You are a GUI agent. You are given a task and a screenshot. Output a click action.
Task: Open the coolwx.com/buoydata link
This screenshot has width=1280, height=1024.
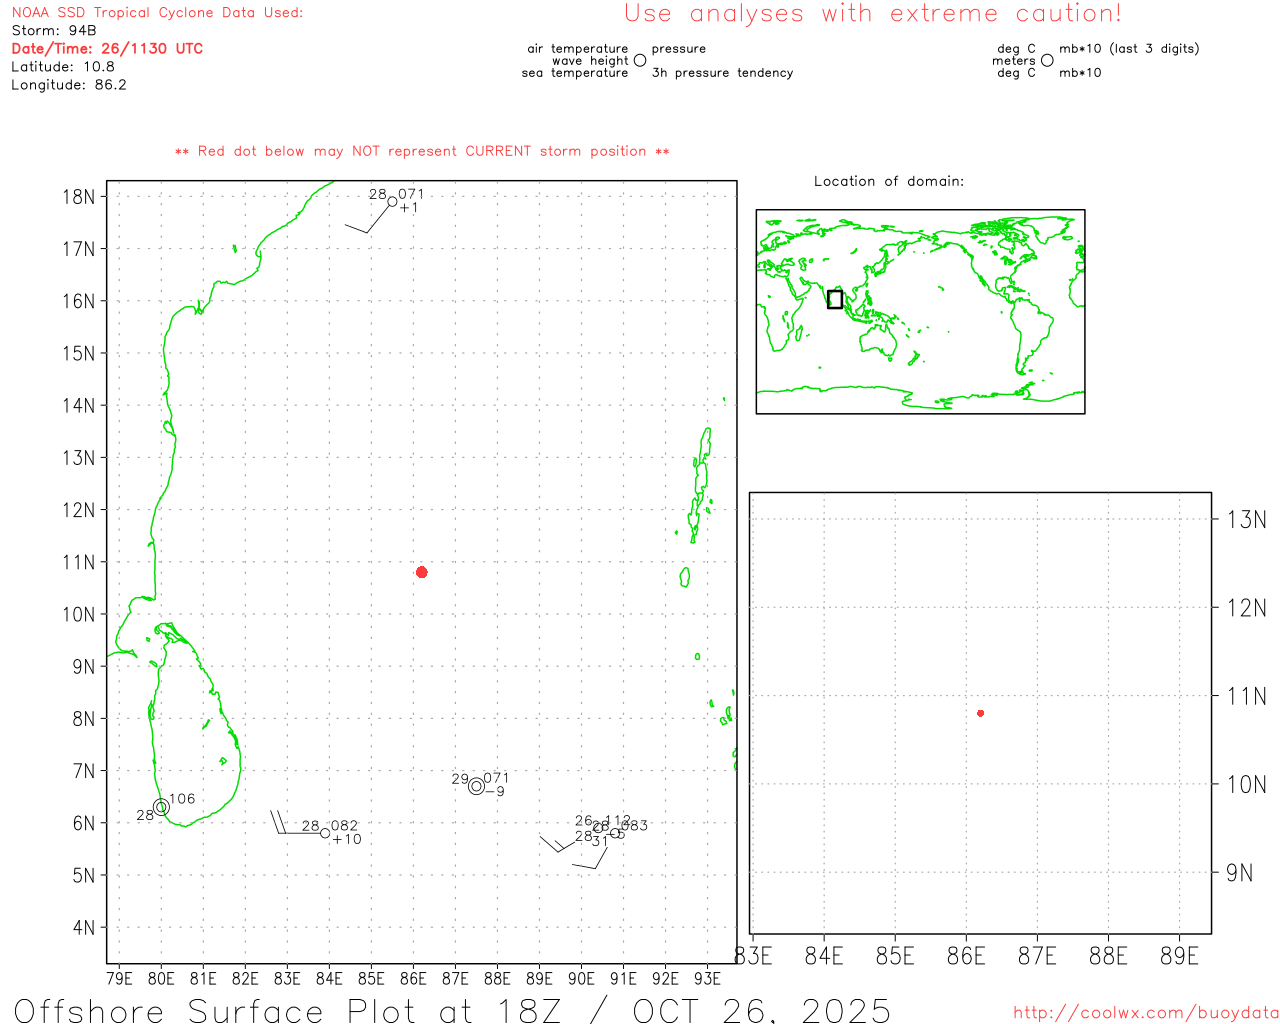click(x=1145, y=1013)
